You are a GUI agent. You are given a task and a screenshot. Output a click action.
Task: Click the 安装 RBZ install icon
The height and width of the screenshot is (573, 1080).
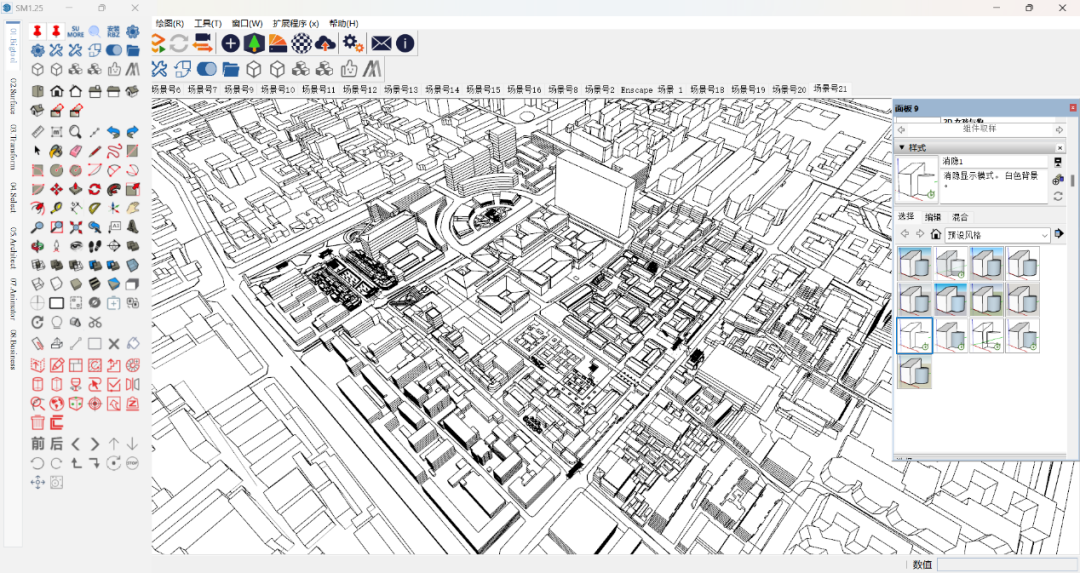click(x=114, y=32)
